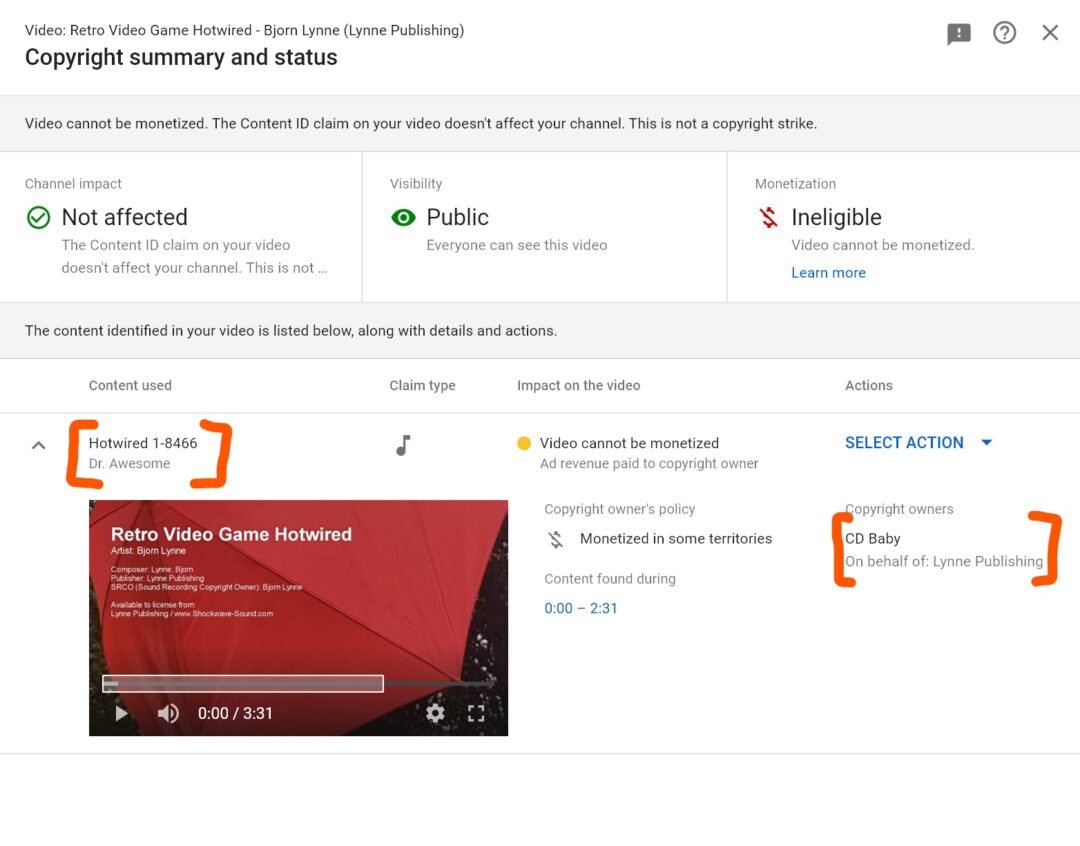The width and height of the screenshot is (1080, 846).
Task: Click the Monetized in some territories policy icon
Action: click(x=557, y=538)
